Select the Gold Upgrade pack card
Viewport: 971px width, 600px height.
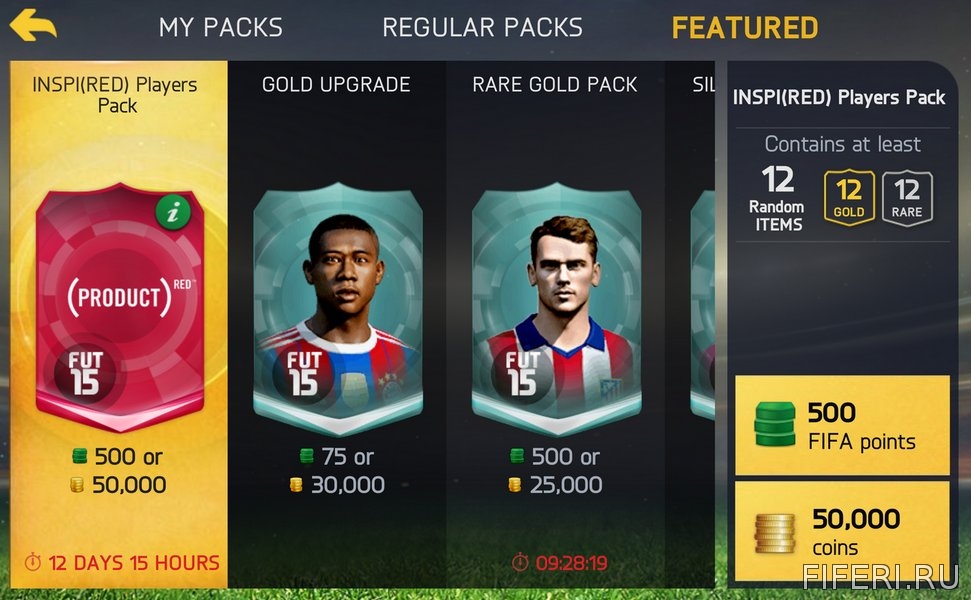[338, 308]
